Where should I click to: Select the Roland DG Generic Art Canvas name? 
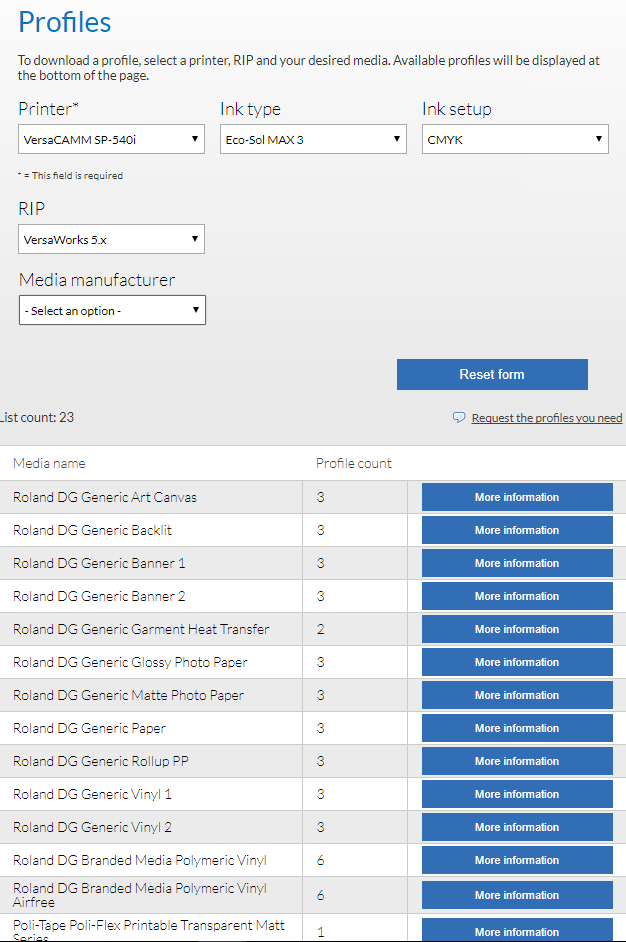105,497
